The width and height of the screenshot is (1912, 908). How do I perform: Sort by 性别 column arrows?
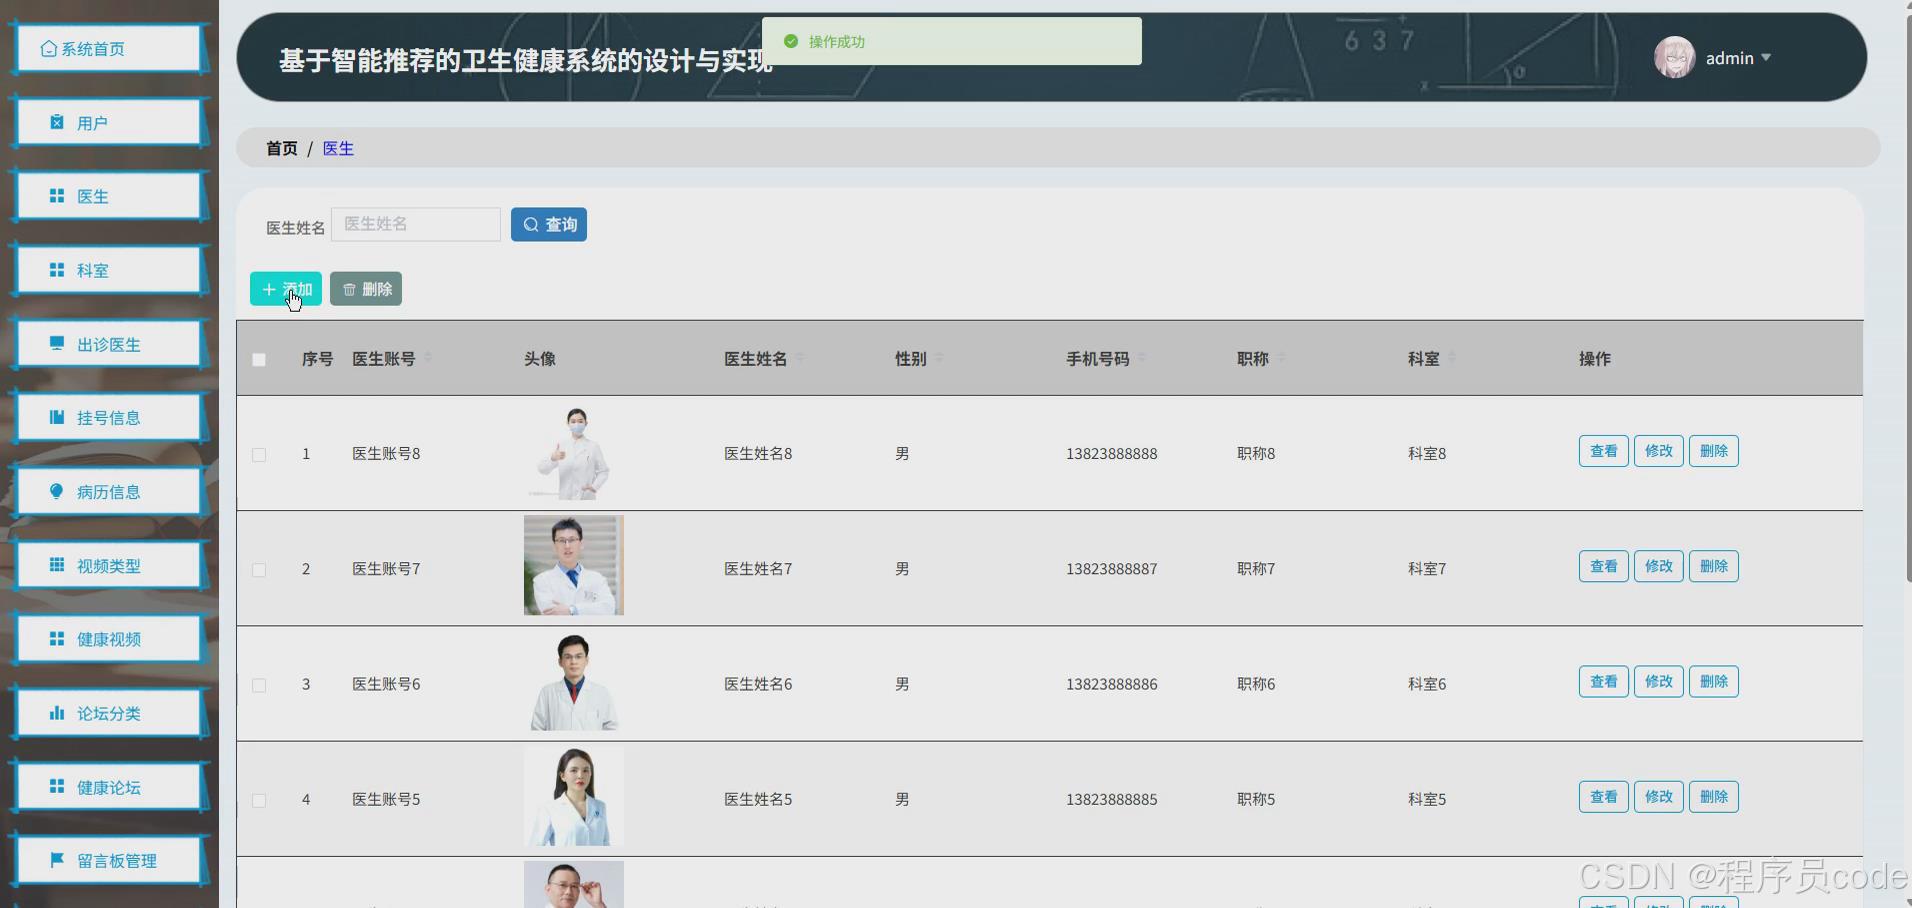pos(939,357)
